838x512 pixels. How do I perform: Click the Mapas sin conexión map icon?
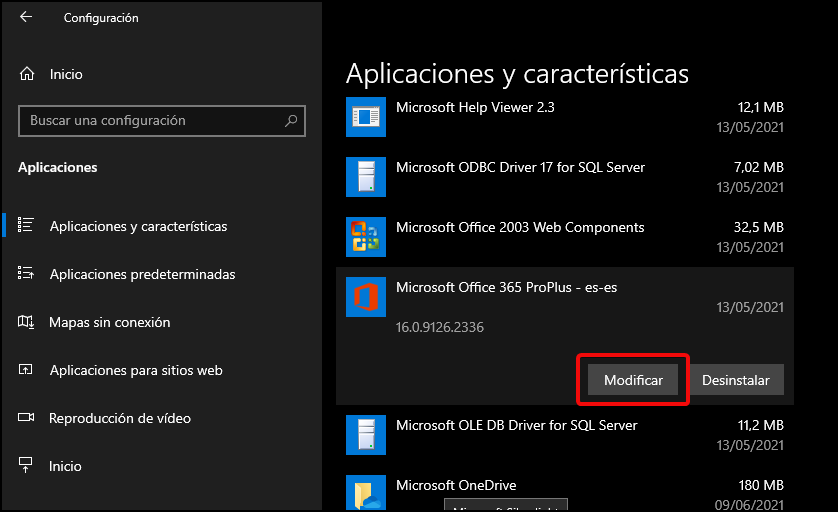pyautogui.click(x=26, y=322)
